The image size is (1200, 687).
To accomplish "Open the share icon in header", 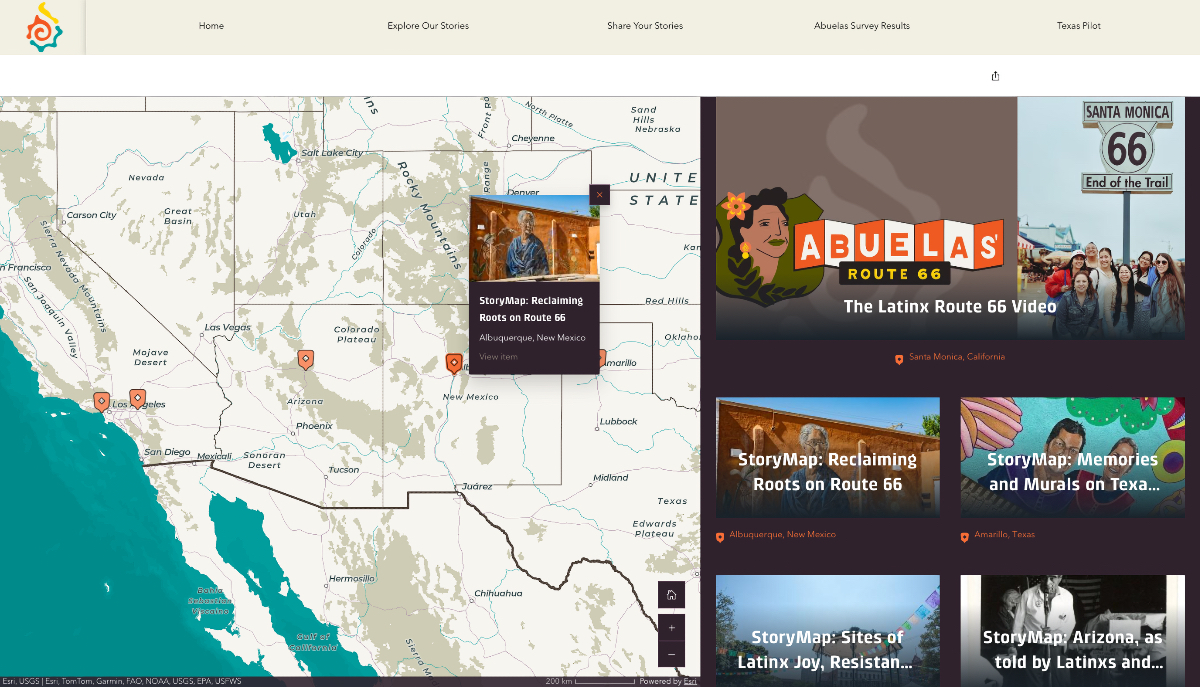I will click(x=995, y=76).
